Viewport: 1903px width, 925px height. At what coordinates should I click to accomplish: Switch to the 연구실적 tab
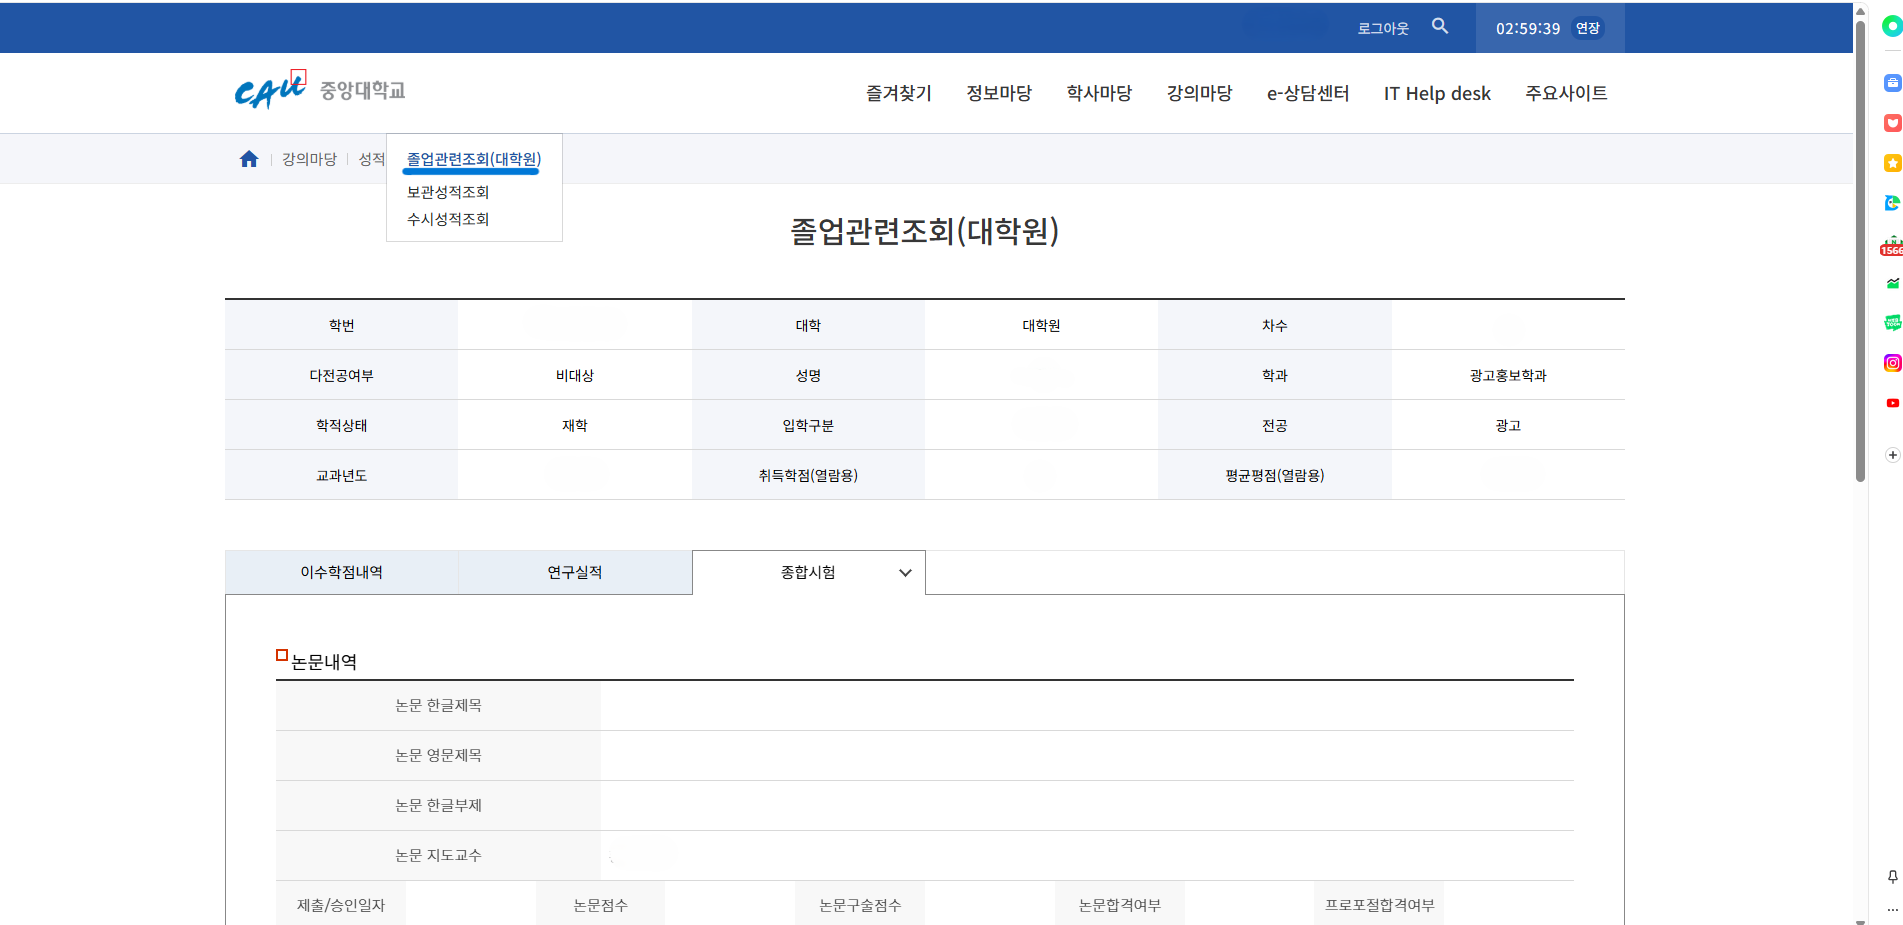(574, 572)
